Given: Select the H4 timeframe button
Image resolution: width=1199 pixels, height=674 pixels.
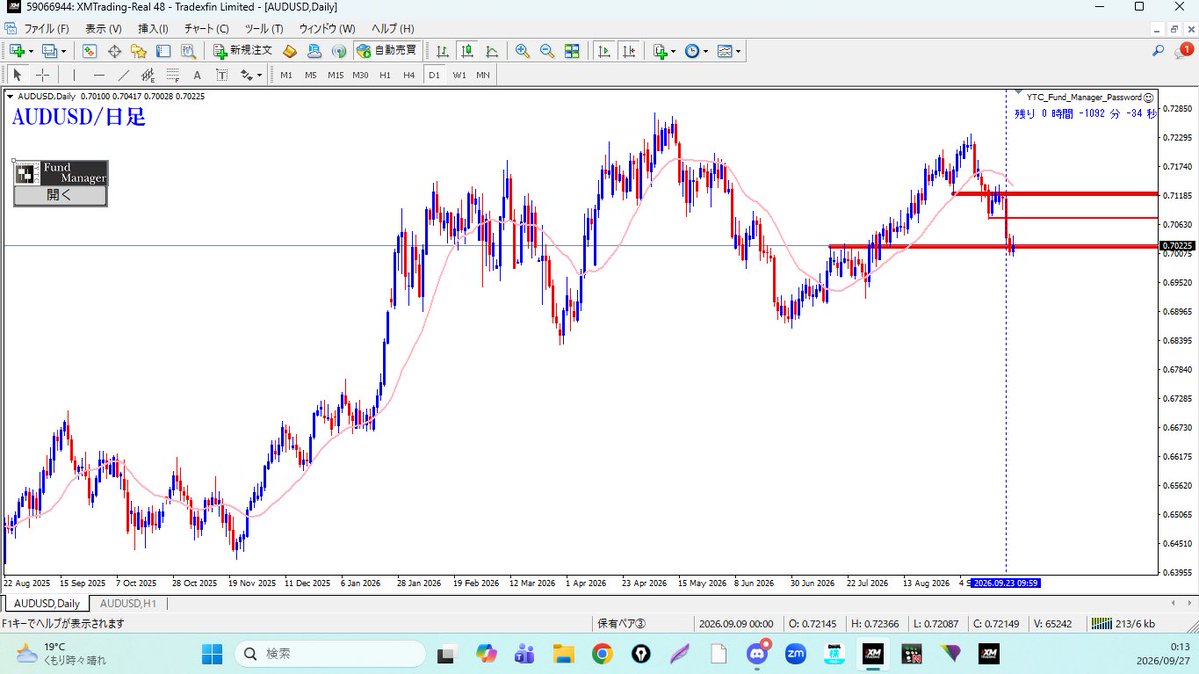Looking at the screenshot, I should [409, 75].
